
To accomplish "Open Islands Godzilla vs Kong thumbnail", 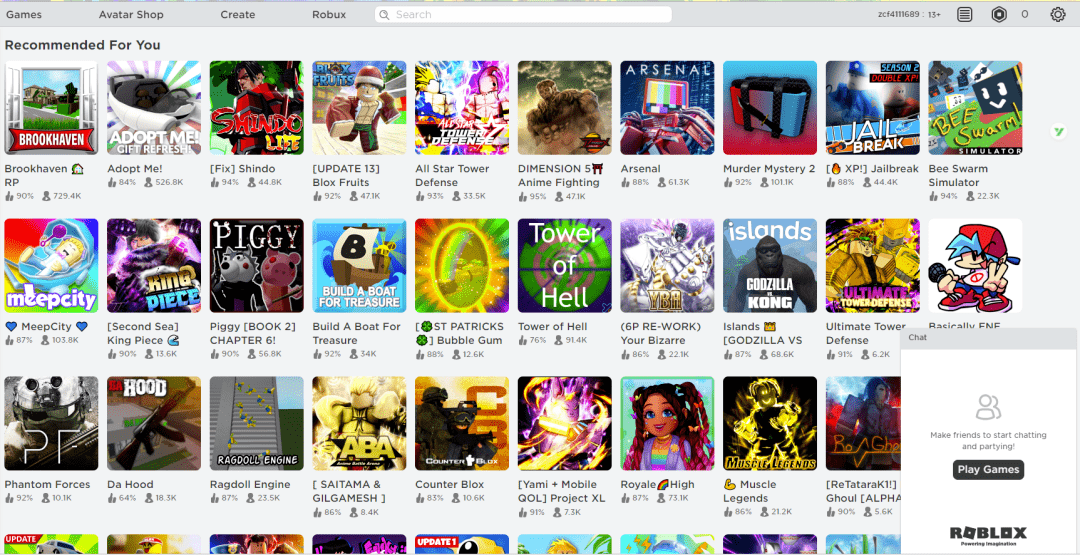I will (770, 266).
